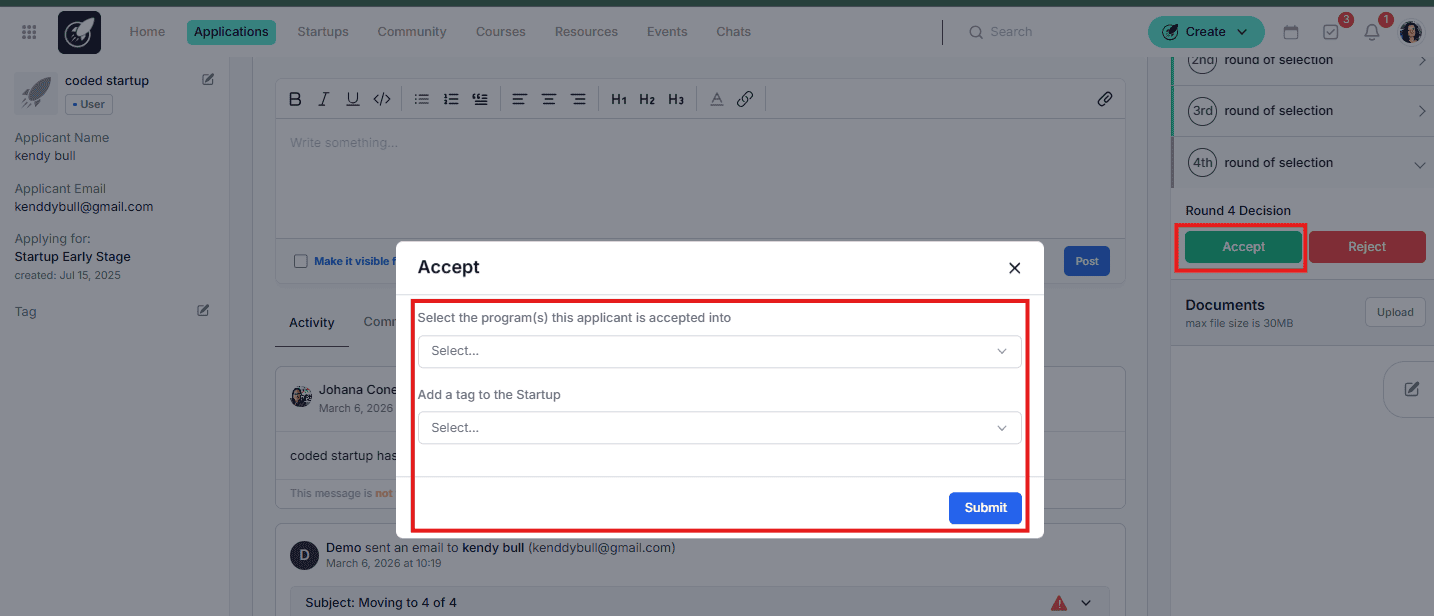1434x616 pixels.
Task: Open the Add a tag dropdown
Action: point(719,428)
